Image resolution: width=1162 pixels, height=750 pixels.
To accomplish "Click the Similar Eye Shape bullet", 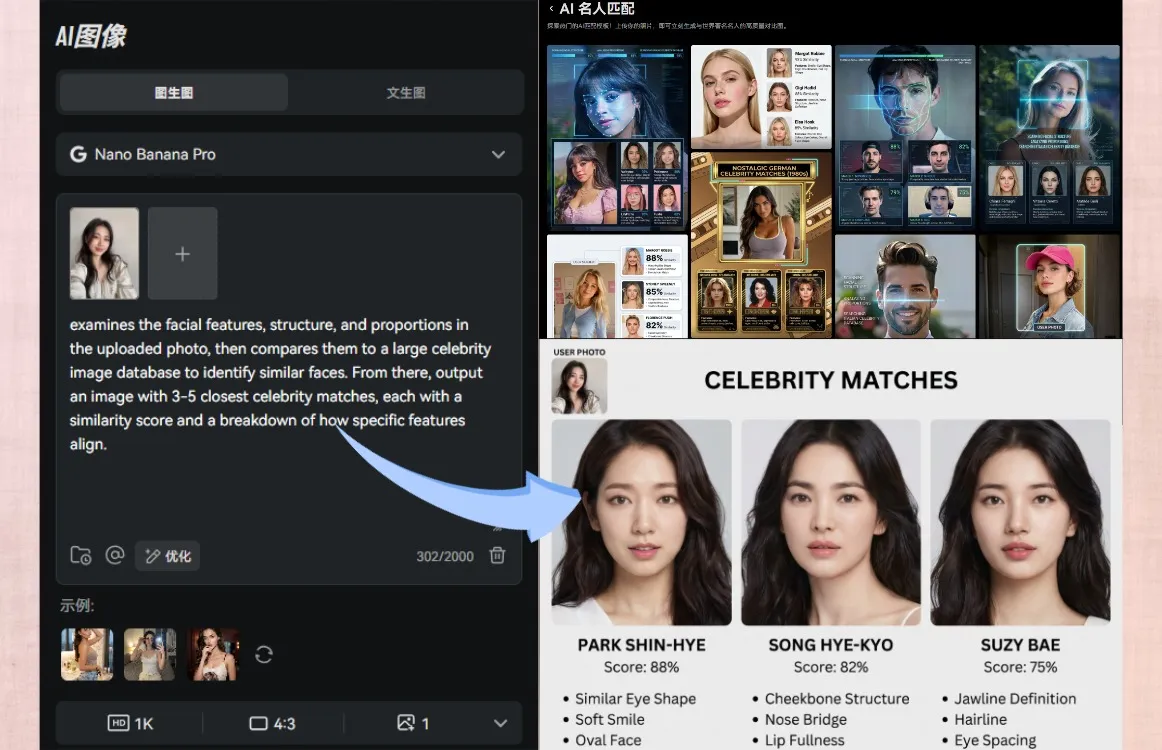I will (635, 699).
